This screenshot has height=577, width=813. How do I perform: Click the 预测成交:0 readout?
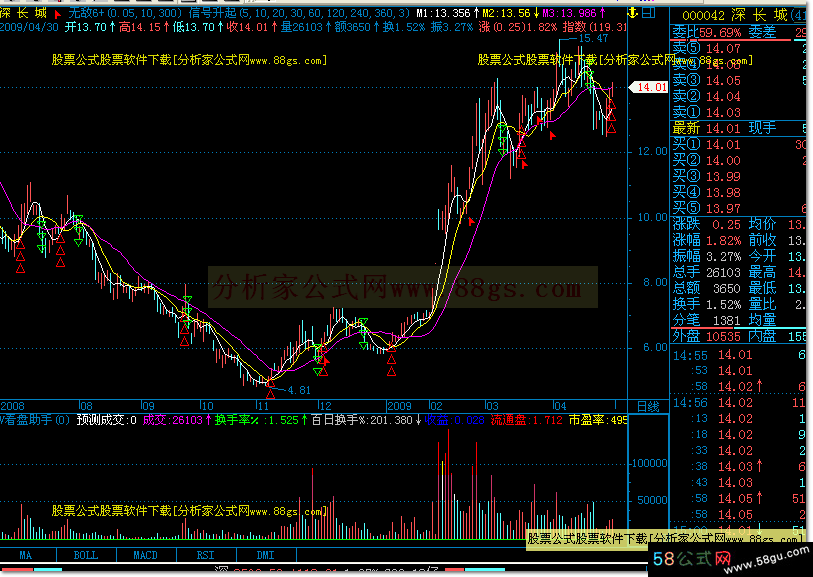107,420
